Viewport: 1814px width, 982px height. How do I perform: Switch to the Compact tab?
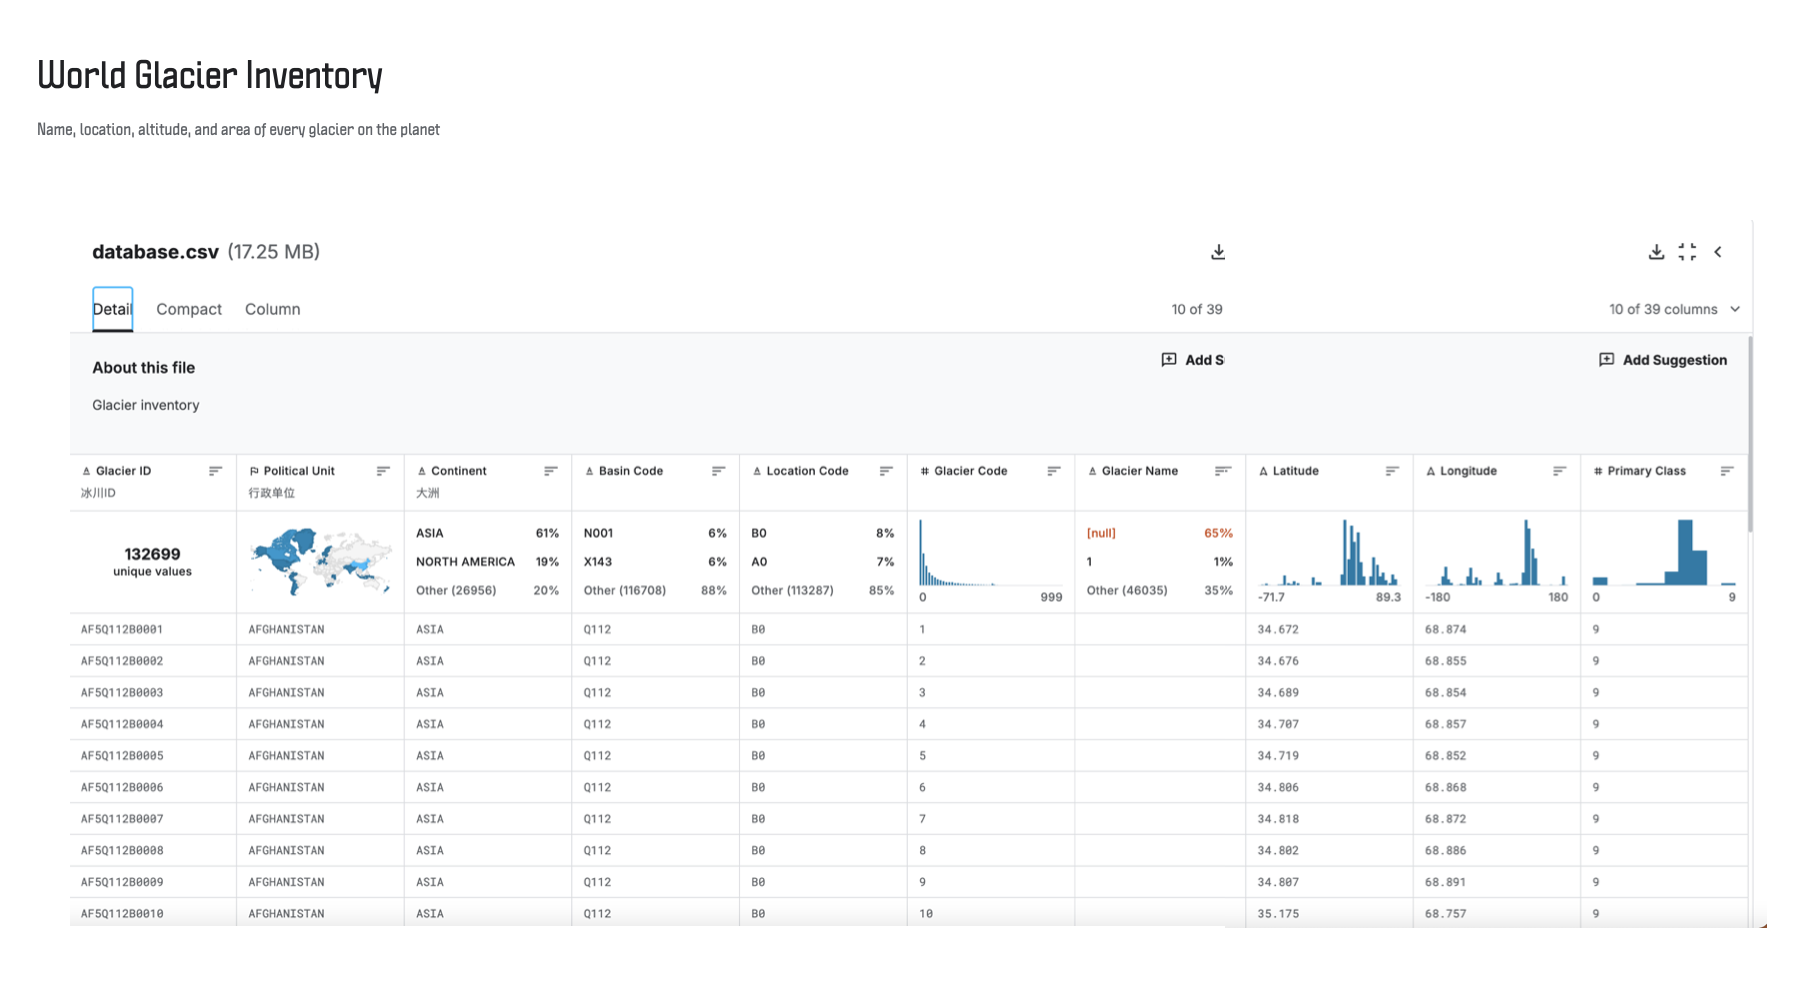189,310
